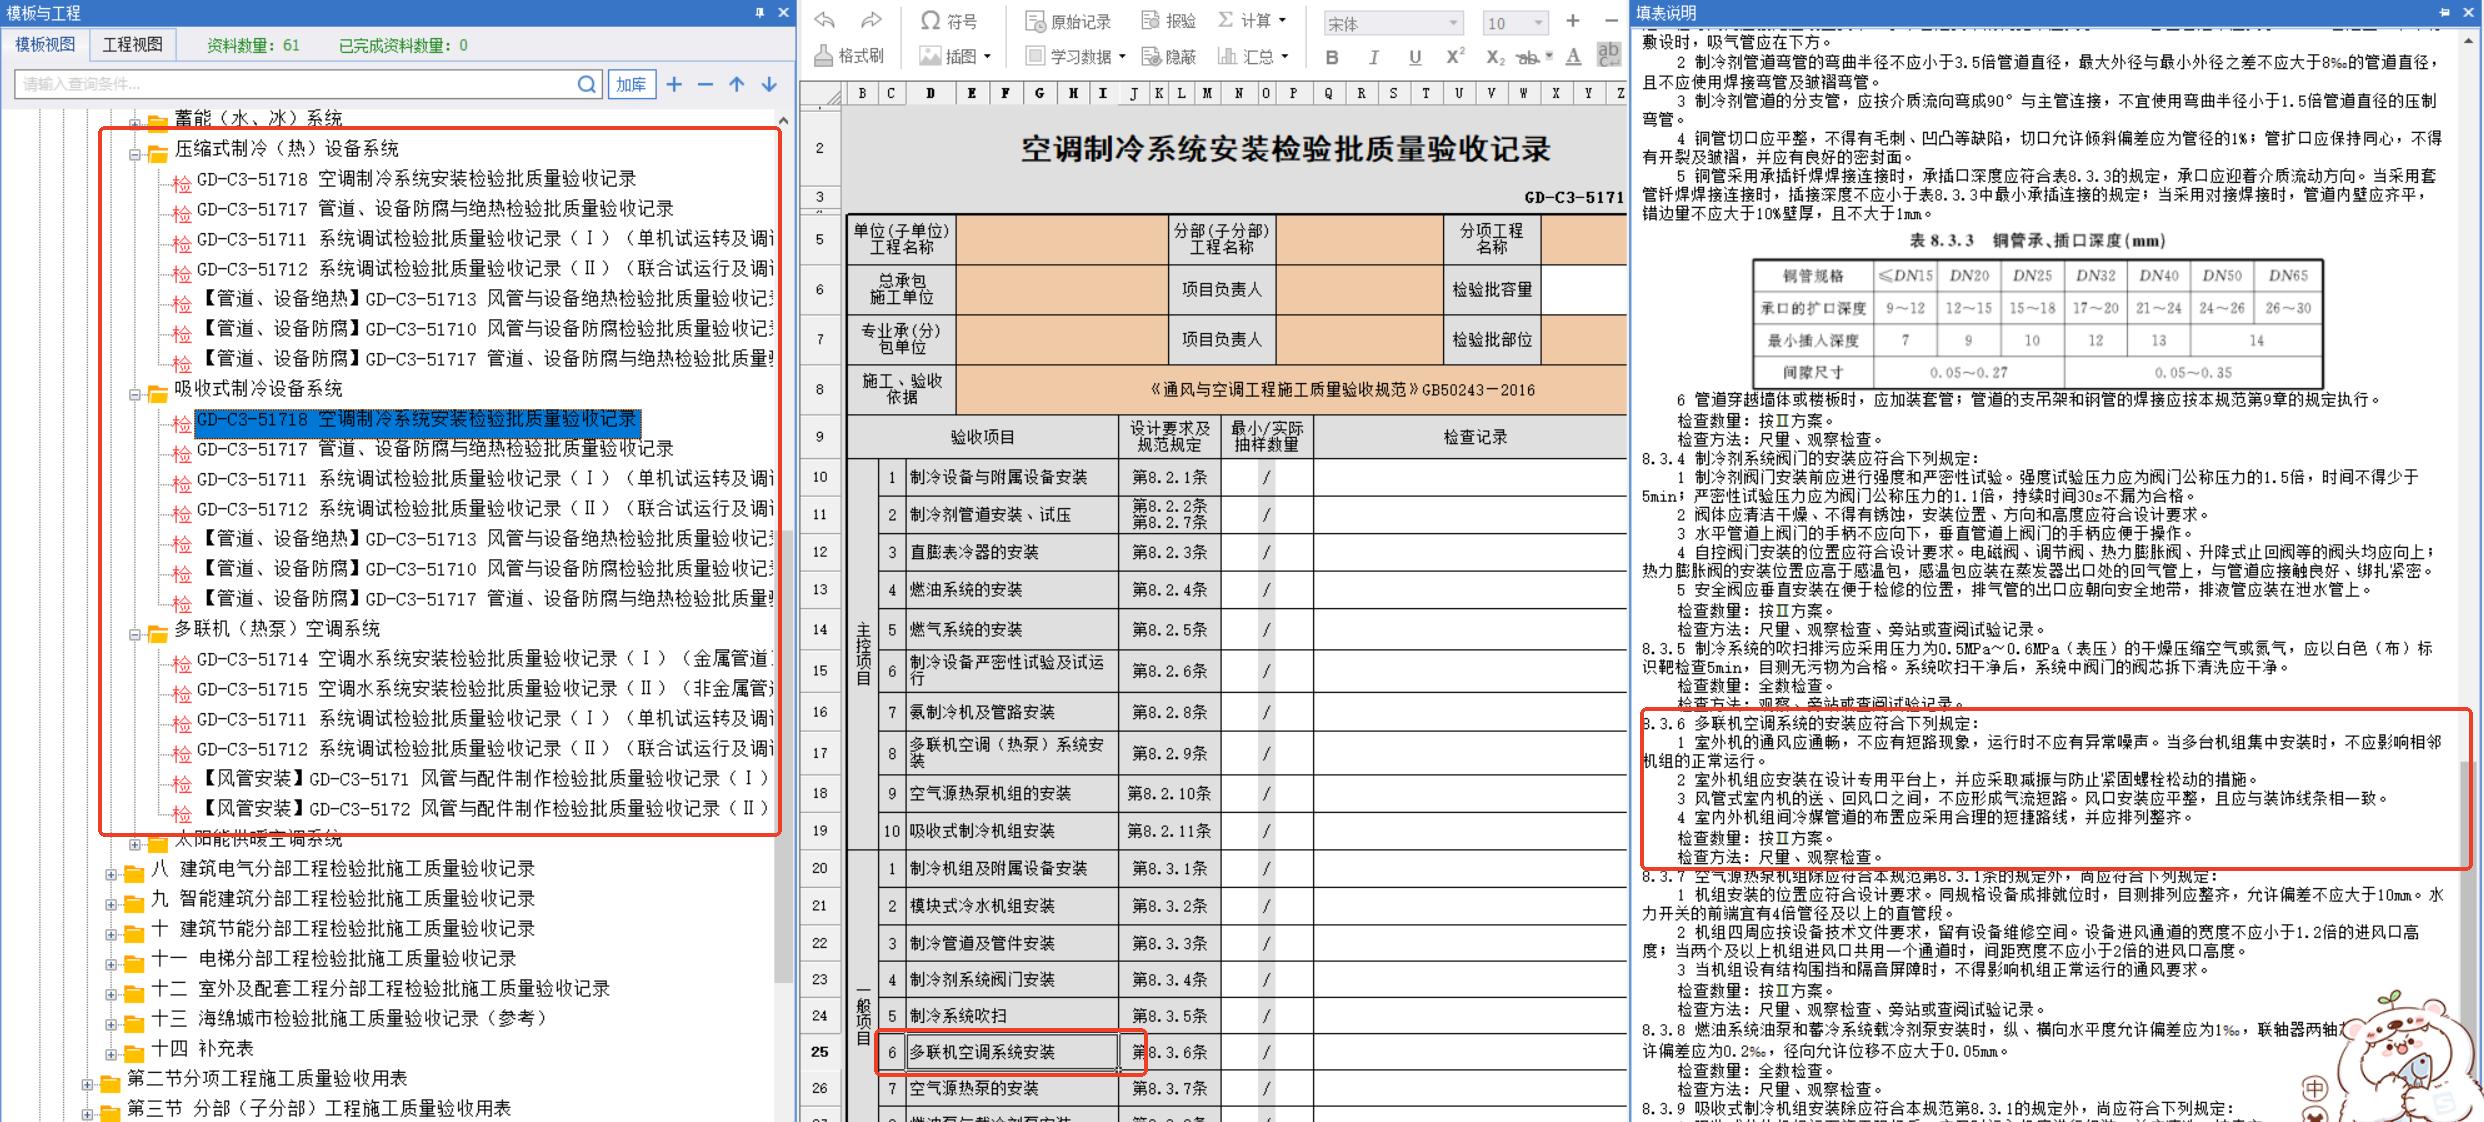Select GD-C3-51718 under 压缩式制冷（热）设备系统
Screen dimensions: 2484x1122
tap(416, 179)
